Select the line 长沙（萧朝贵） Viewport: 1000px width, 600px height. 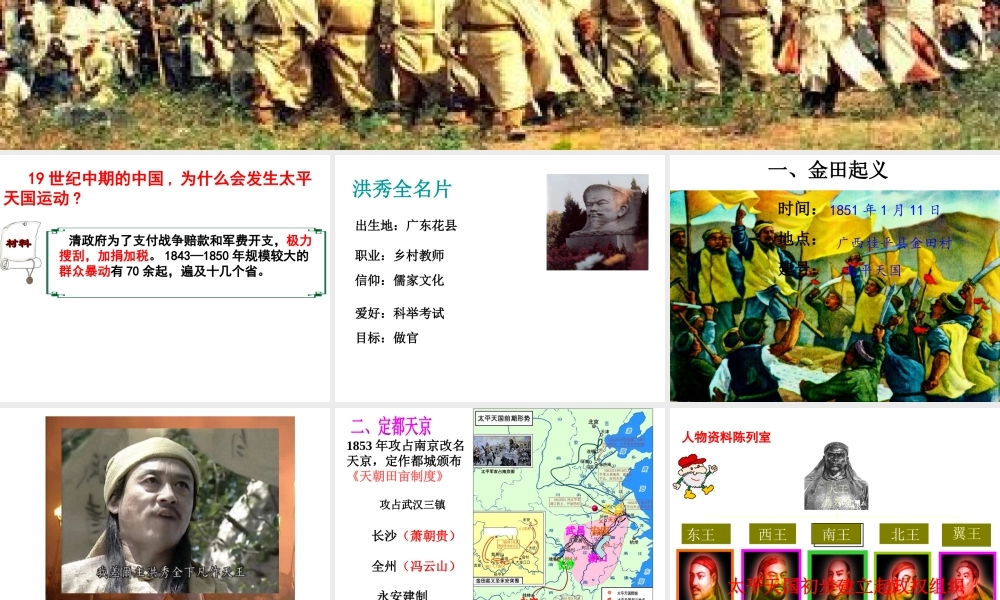coord(415,536)
